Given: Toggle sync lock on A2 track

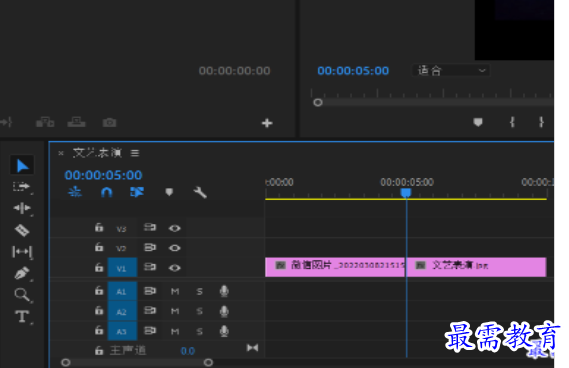Looking at the screenshot, I should (x=150, y=311).
